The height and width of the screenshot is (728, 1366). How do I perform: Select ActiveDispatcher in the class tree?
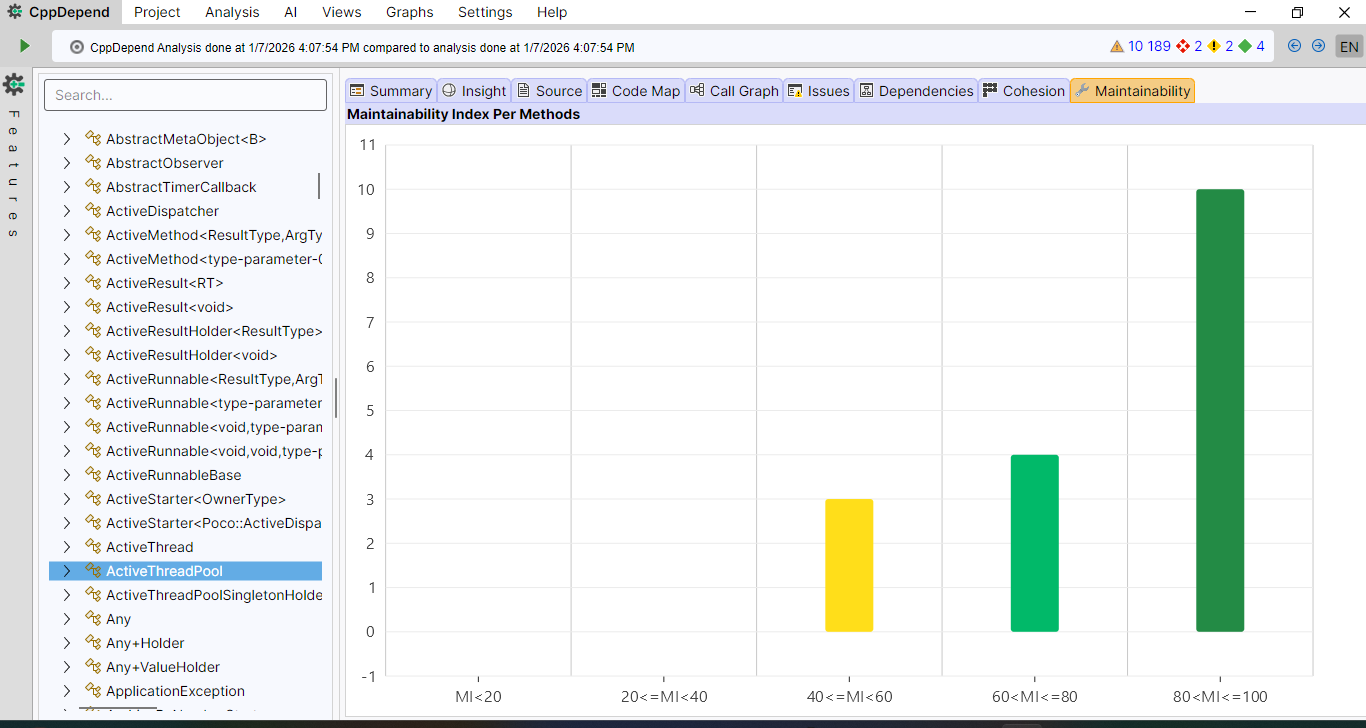tap(162, 211)
